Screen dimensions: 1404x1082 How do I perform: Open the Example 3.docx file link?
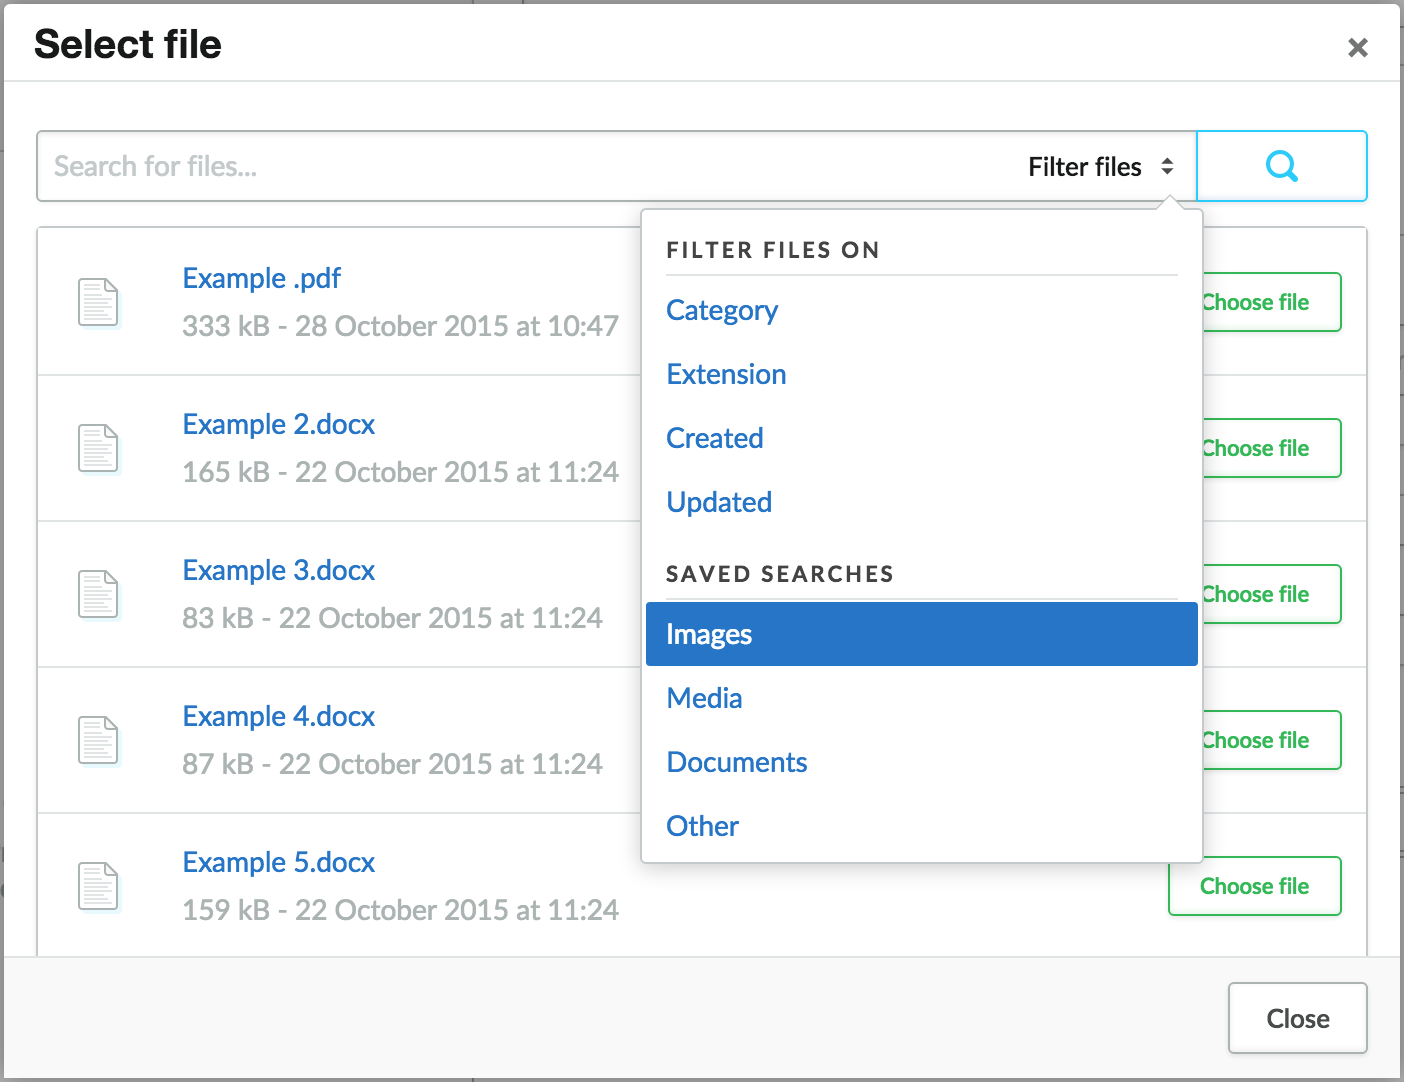pyautogui.click(x=278, y=570)
